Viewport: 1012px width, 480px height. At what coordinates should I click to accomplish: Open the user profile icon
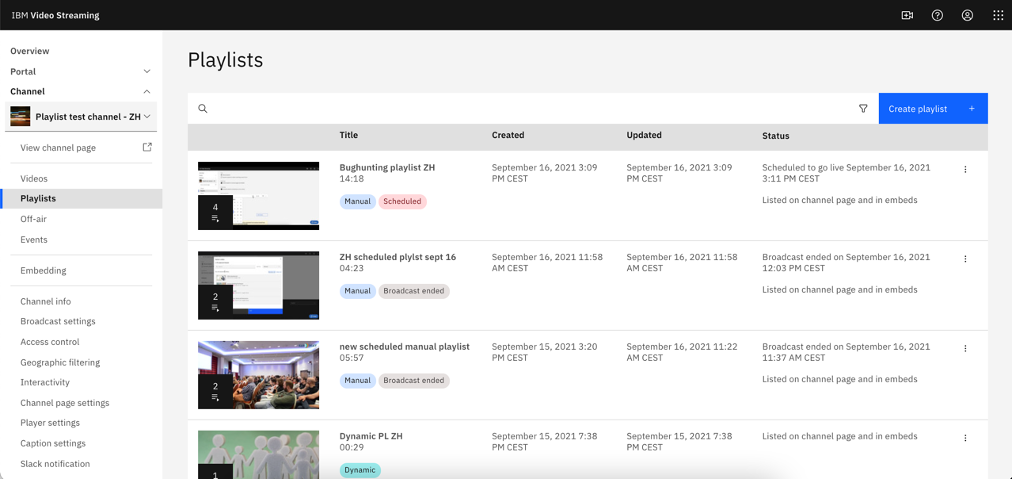coord(967,15)
